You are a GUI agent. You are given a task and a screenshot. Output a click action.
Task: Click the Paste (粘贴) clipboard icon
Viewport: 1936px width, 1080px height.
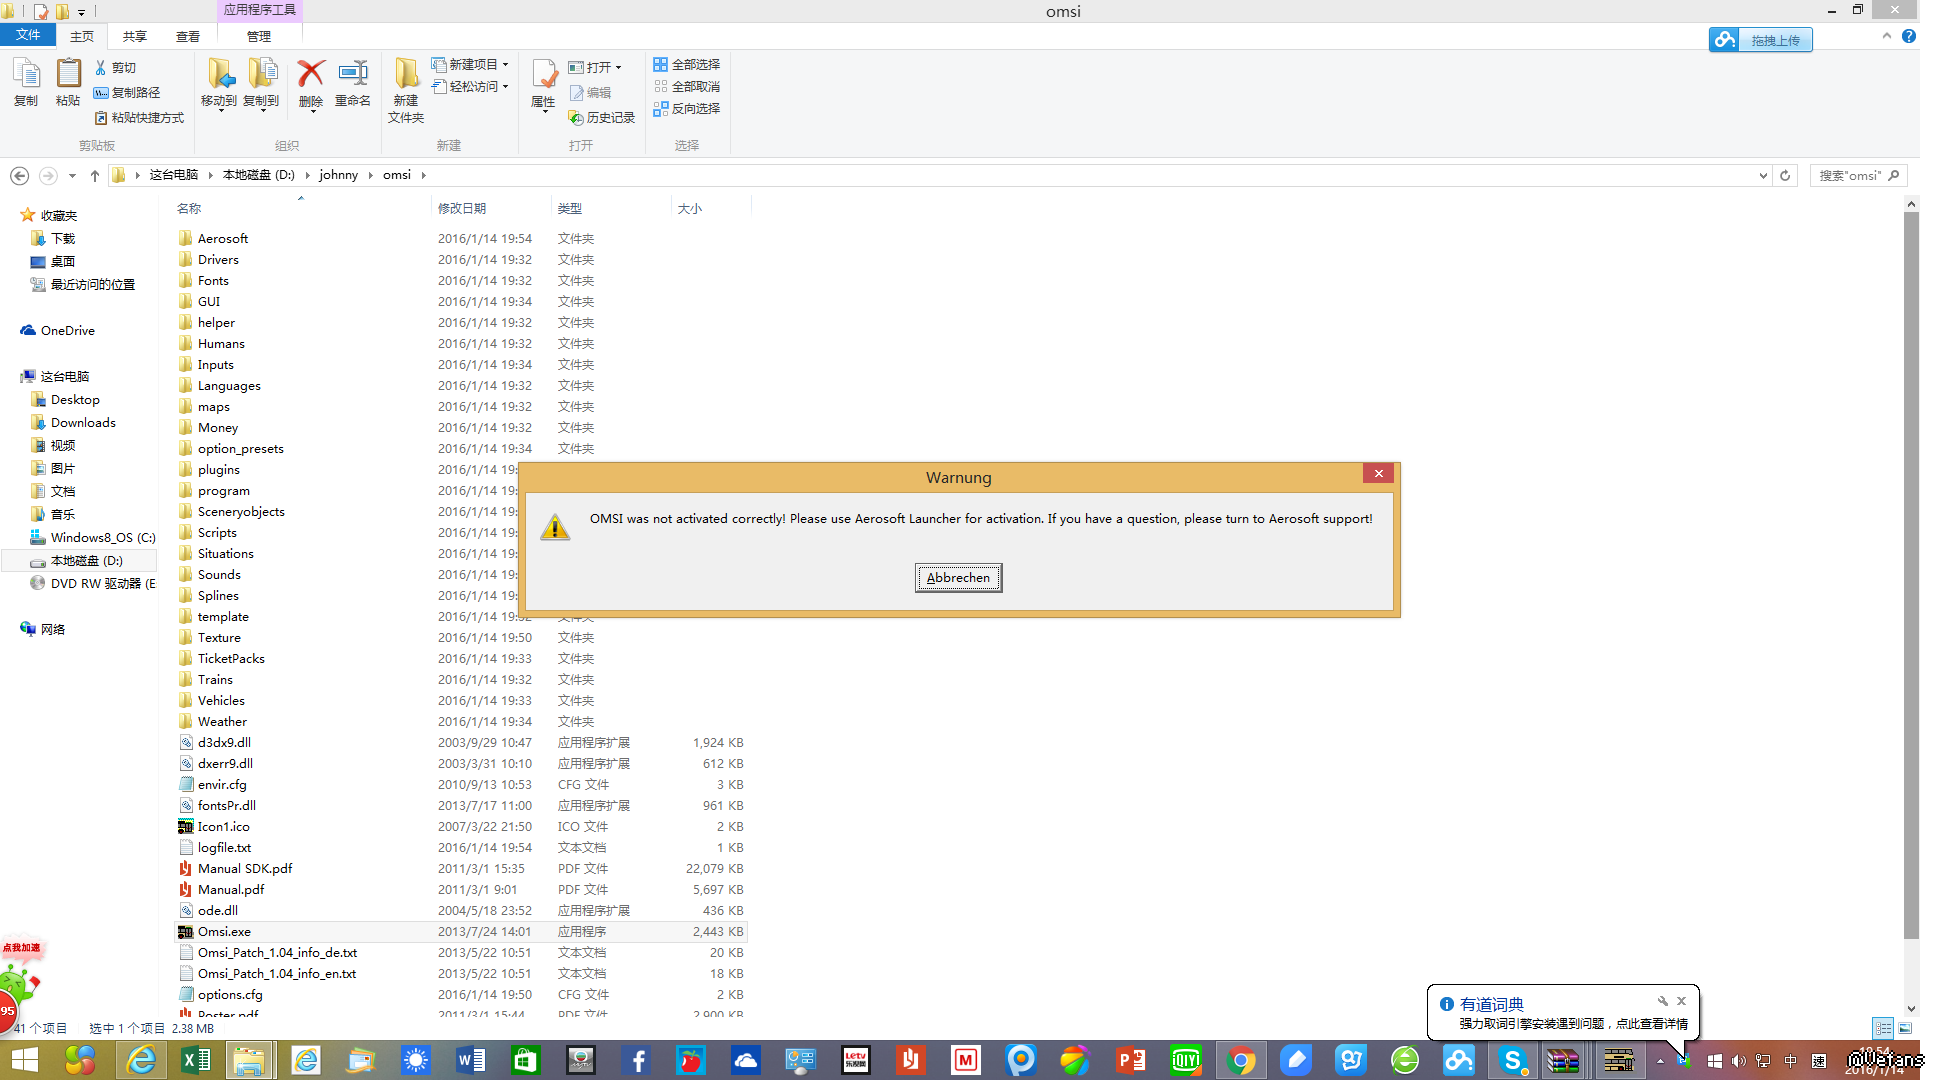[x=68, y=75]
